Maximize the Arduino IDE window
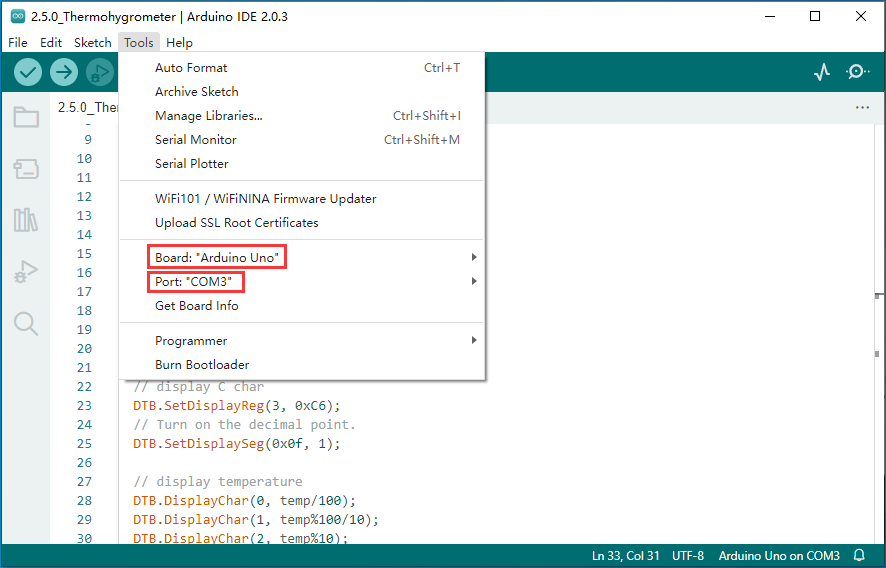 (815, 16)
